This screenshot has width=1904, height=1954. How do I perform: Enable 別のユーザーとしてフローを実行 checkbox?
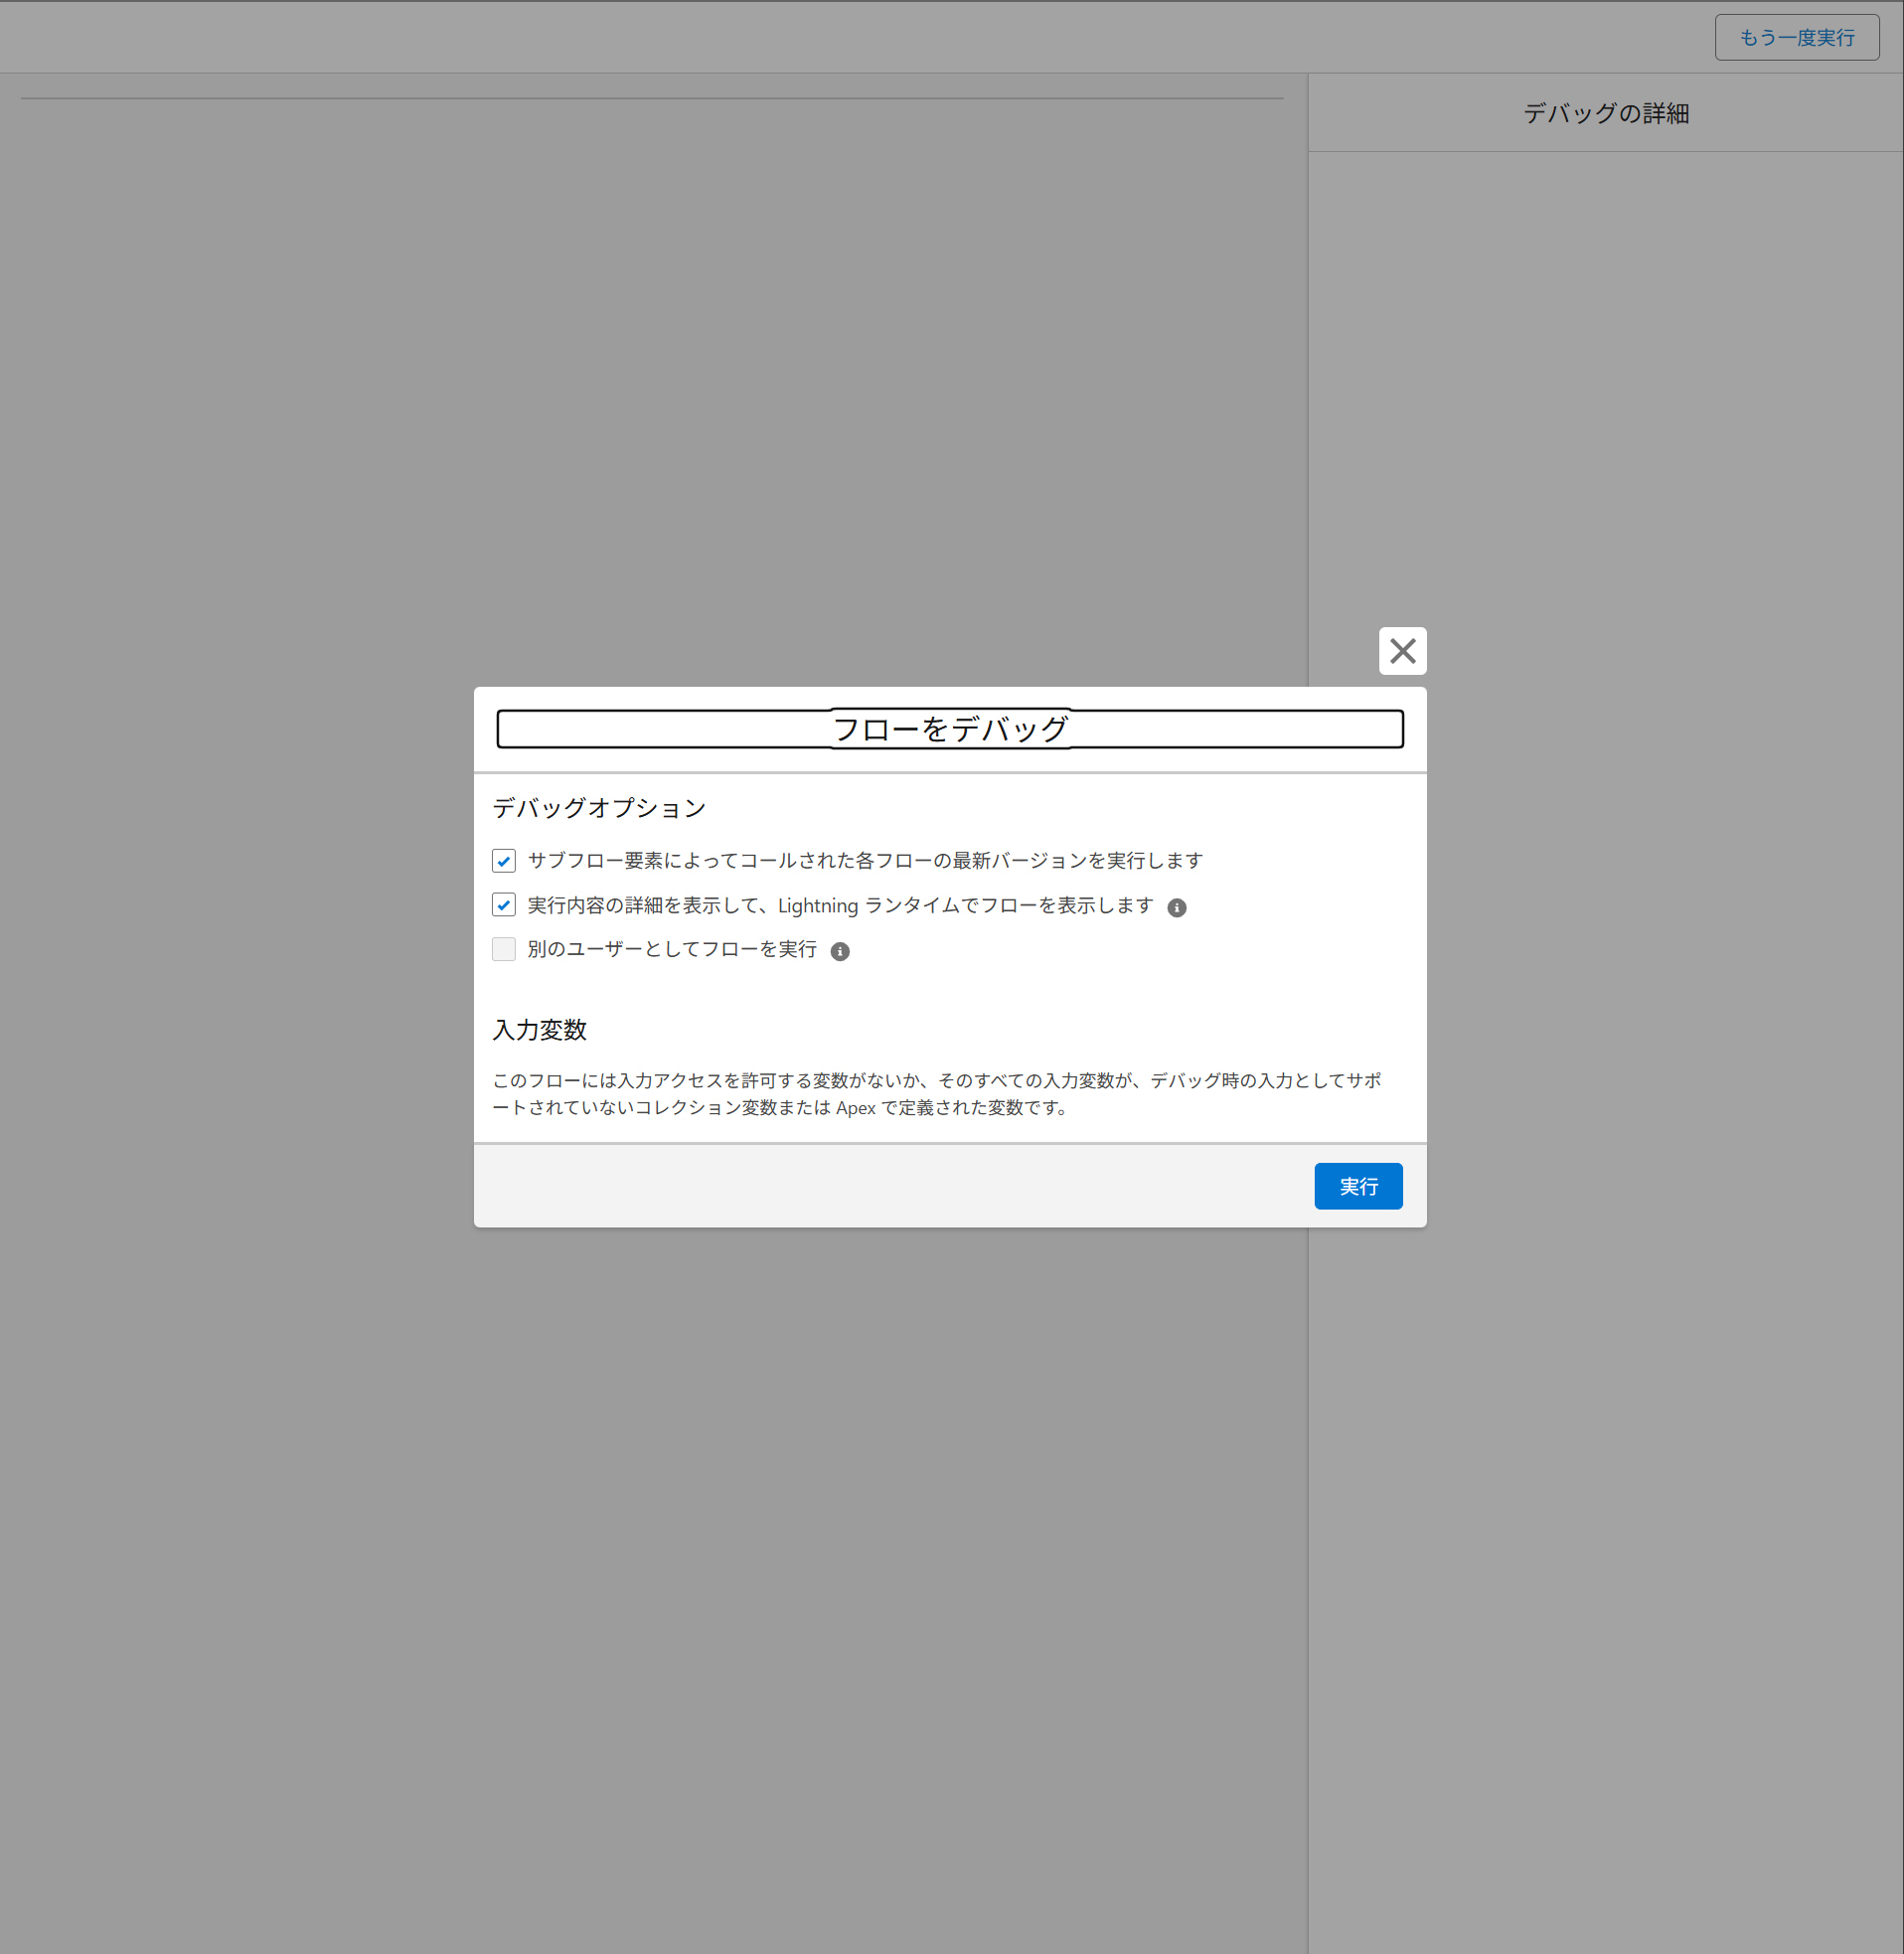[504, 949]
